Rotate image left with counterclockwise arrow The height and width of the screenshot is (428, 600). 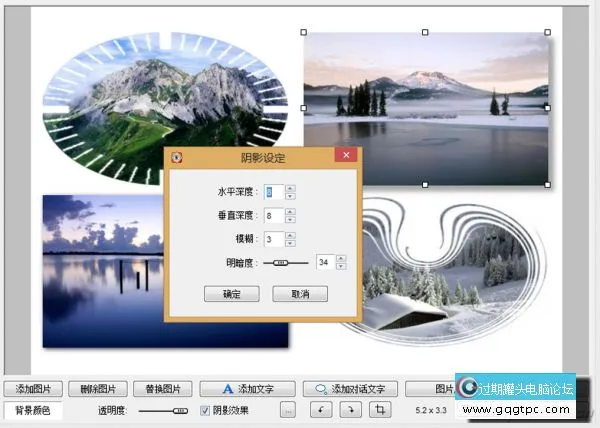[321, 410]
